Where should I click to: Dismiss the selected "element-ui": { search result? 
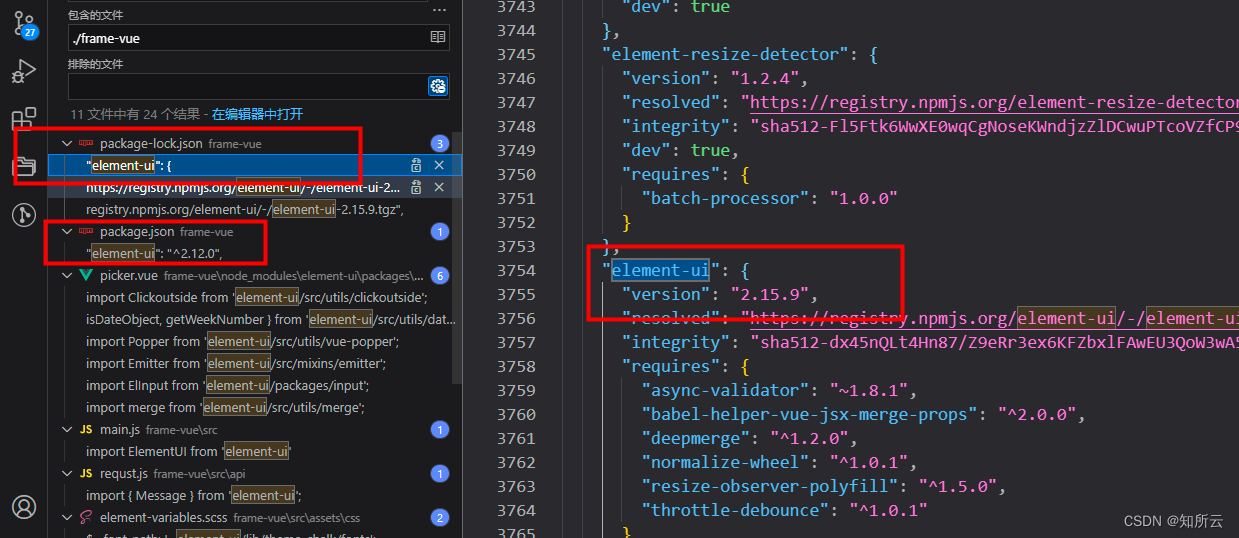[x=439, y=165]
